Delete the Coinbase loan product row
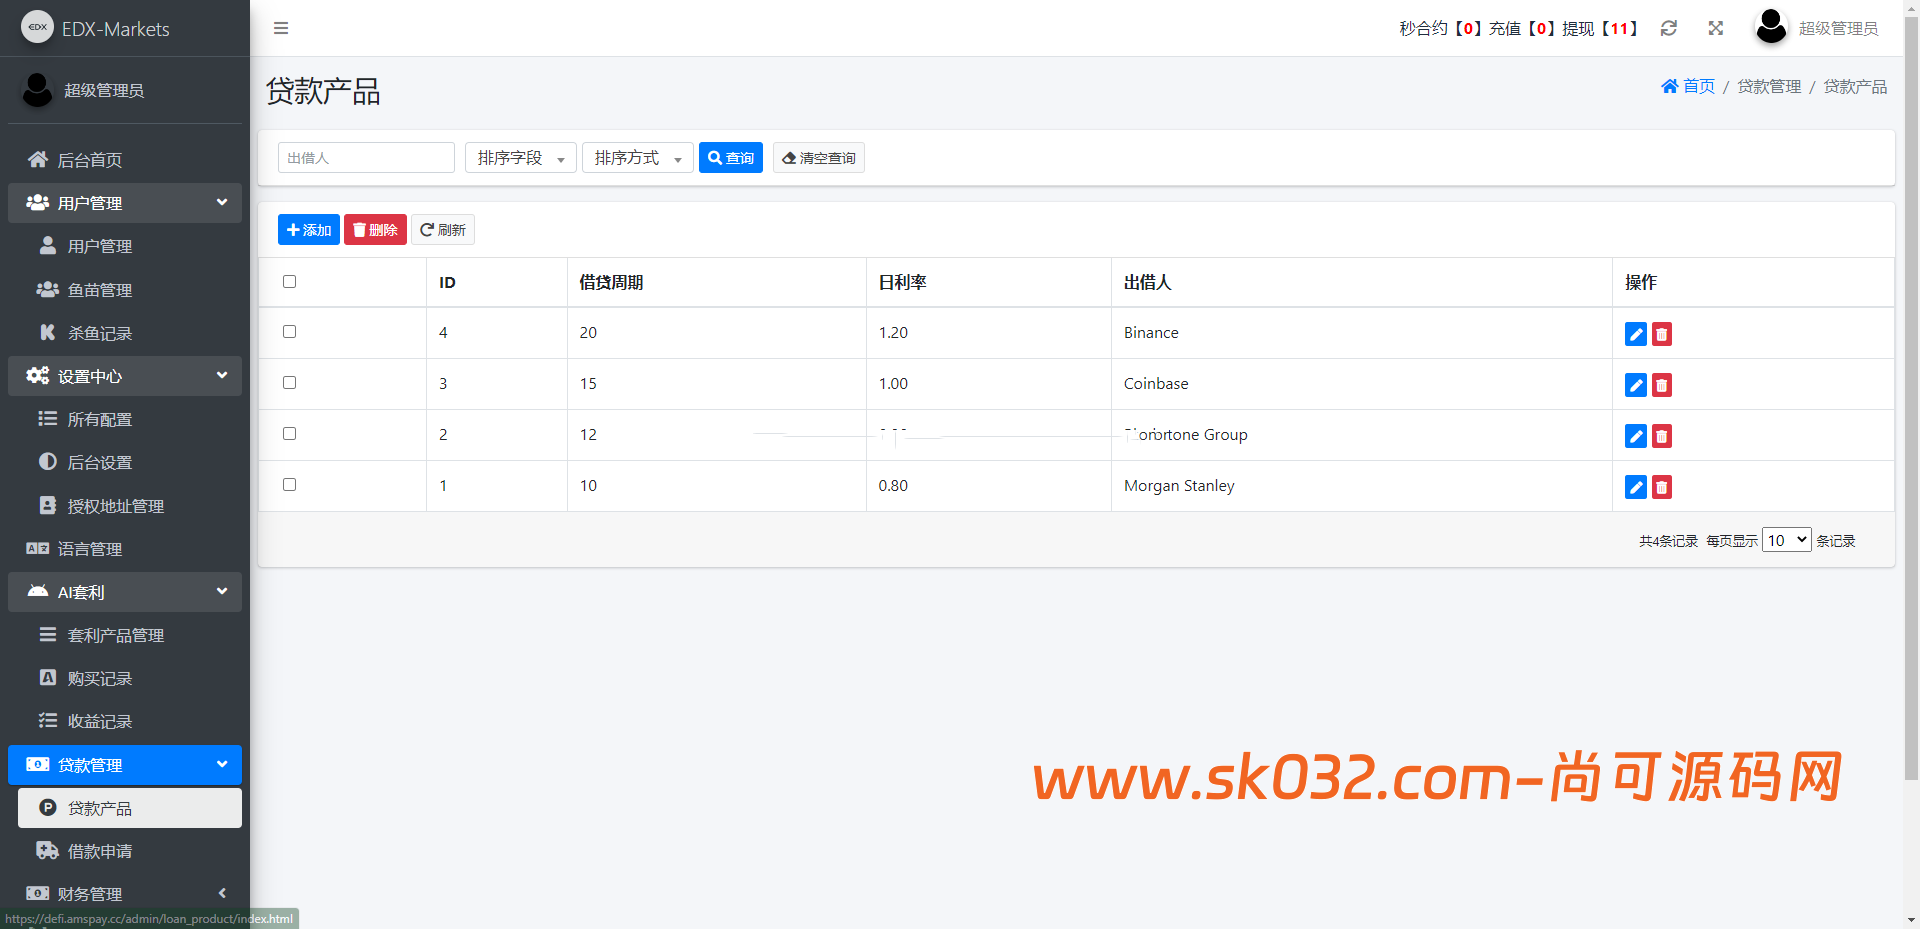The width and height of the screenshot is (1920, 929). point(1661,385)
